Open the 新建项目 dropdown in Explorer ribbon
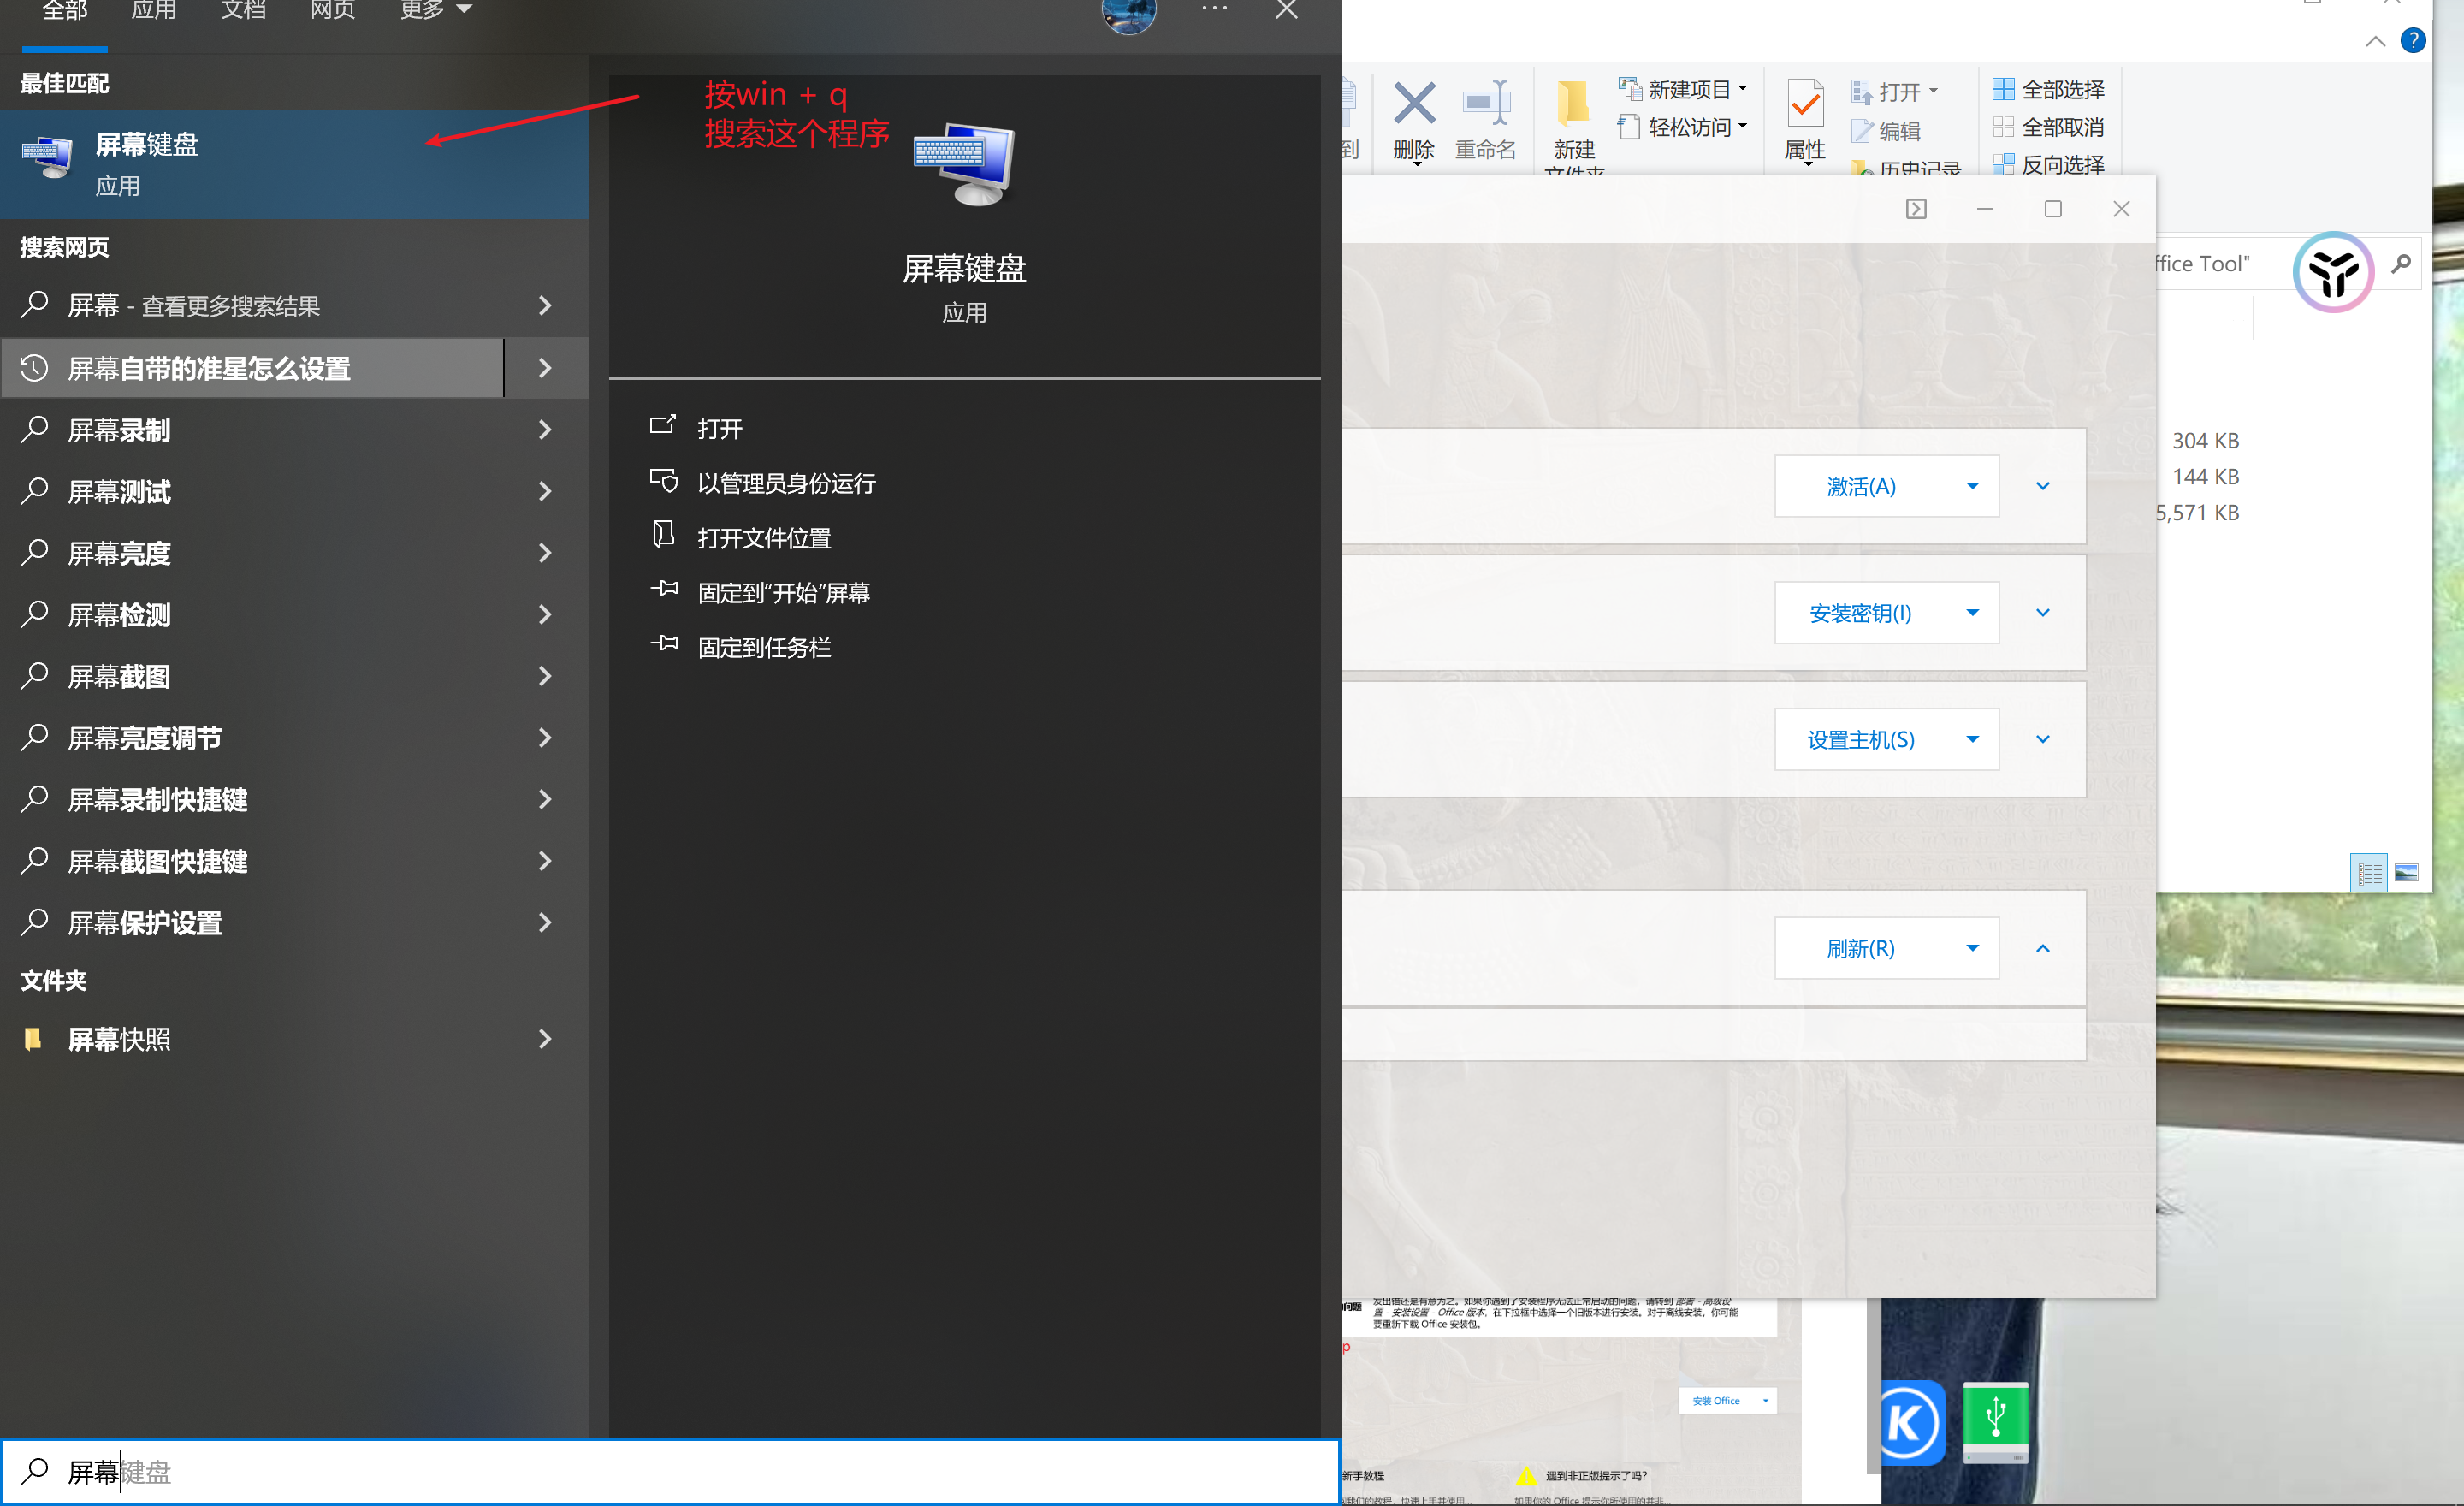 coord(1684,89)
